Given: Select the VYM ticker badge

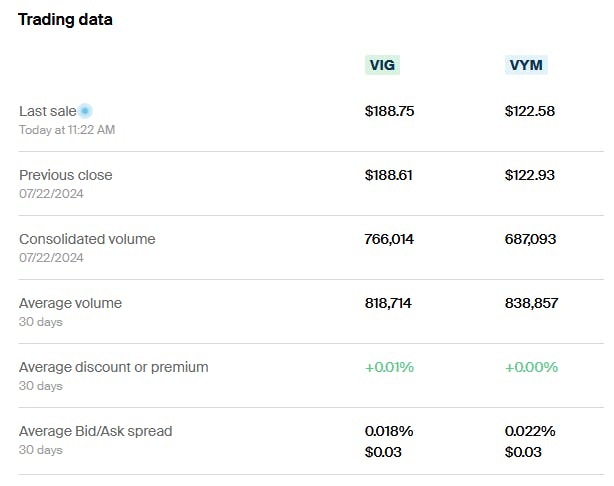Looking at the screenshot, I should click(x=527, y=66).
